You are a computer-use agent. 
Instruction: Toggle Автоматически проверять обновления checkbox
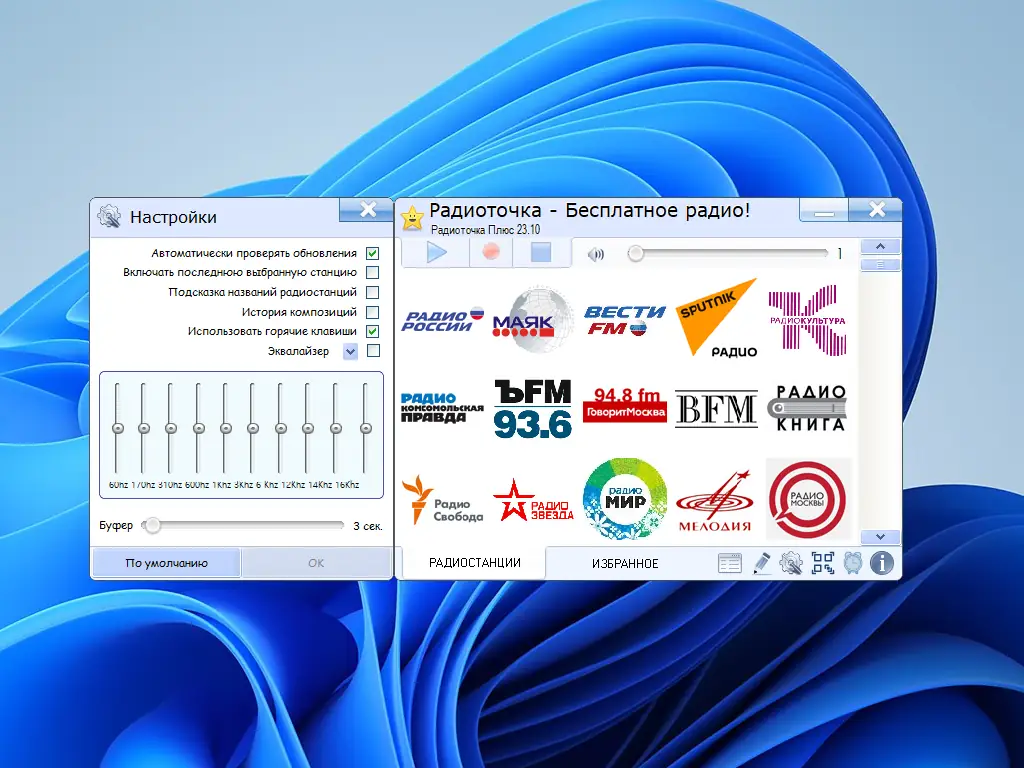tap(372, 253)
